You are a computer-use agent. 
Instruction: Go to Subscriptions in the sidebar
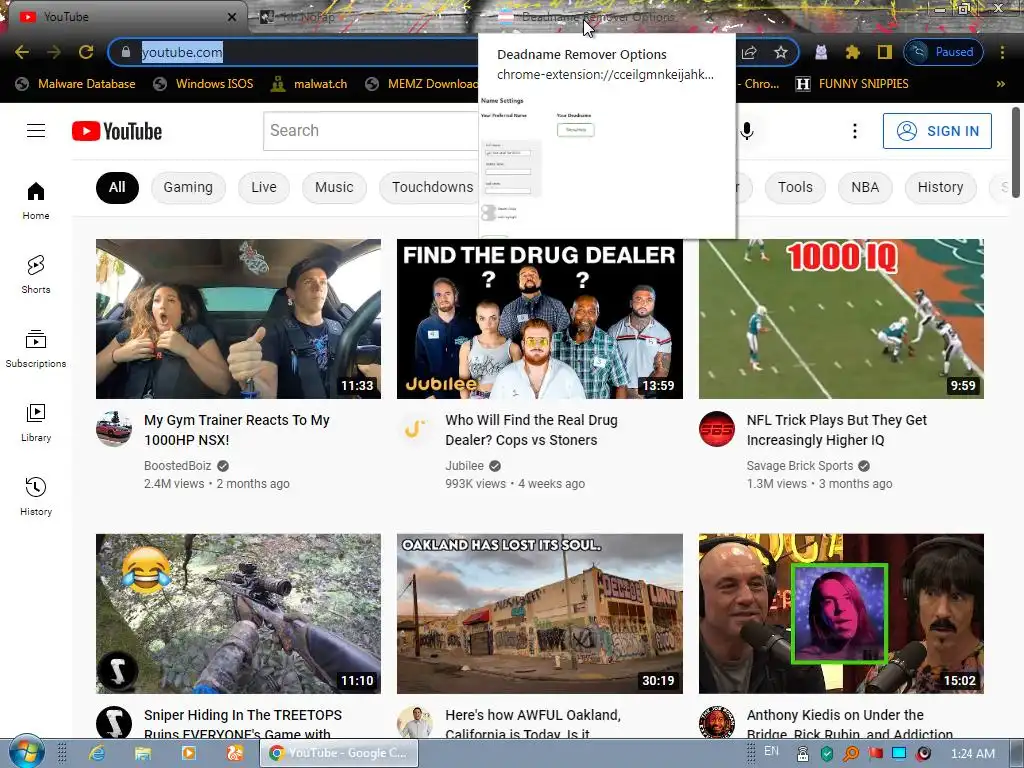coord(36,348)
